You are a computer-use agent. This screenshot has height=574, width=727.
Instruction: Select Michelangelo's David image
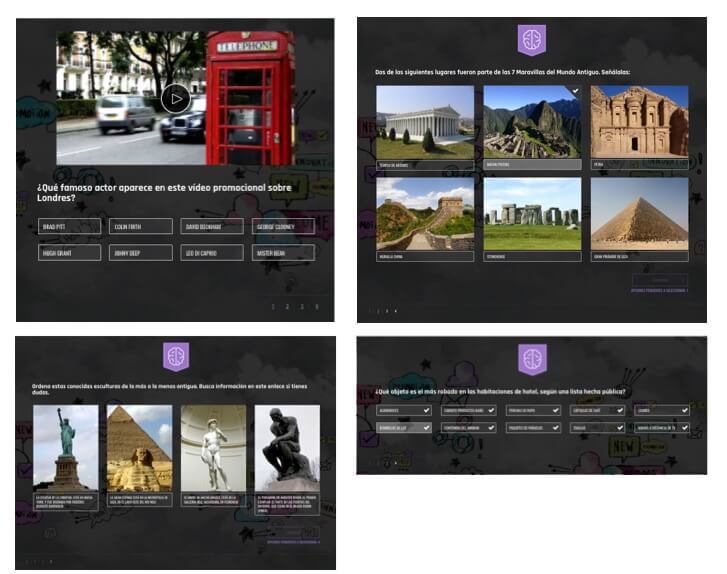213,448
